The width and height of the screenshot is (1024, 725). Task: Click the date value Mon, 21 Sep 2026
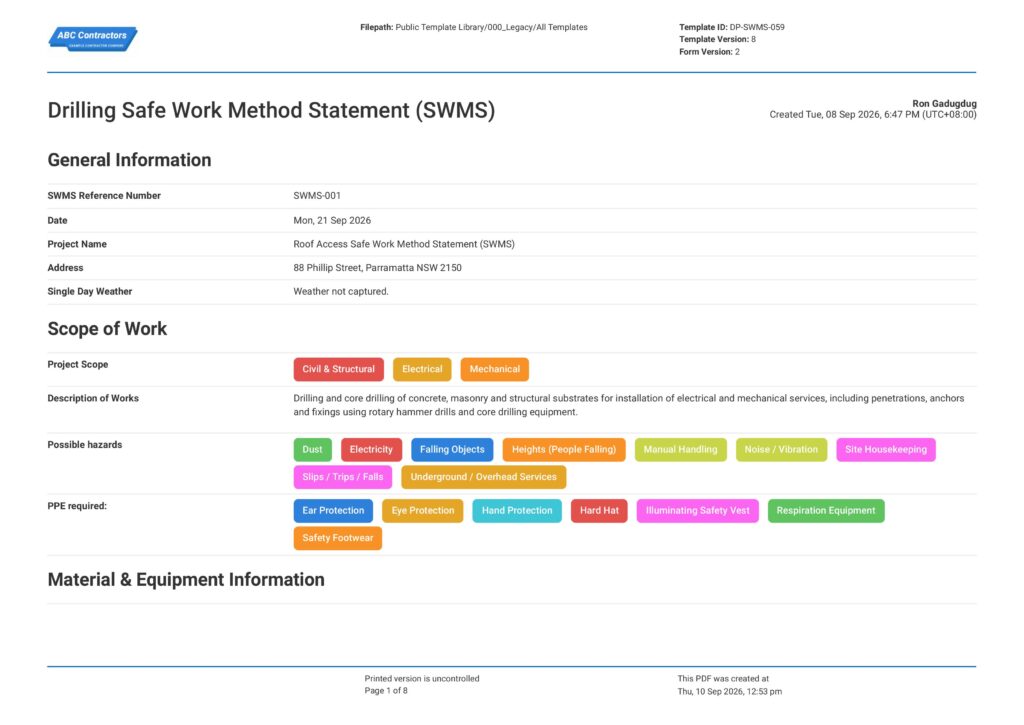(332, 220)
